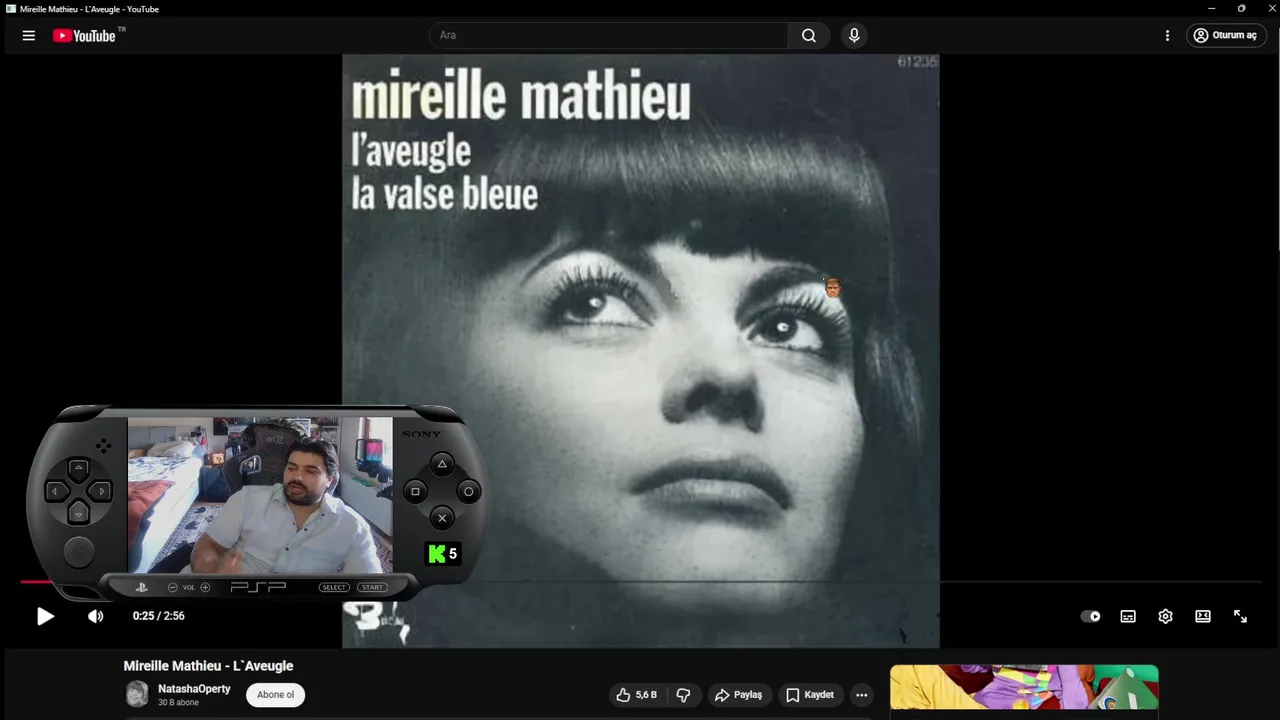Click the PSP analog stick
This screenshot has width=1280, height=720.
(78, 551)
